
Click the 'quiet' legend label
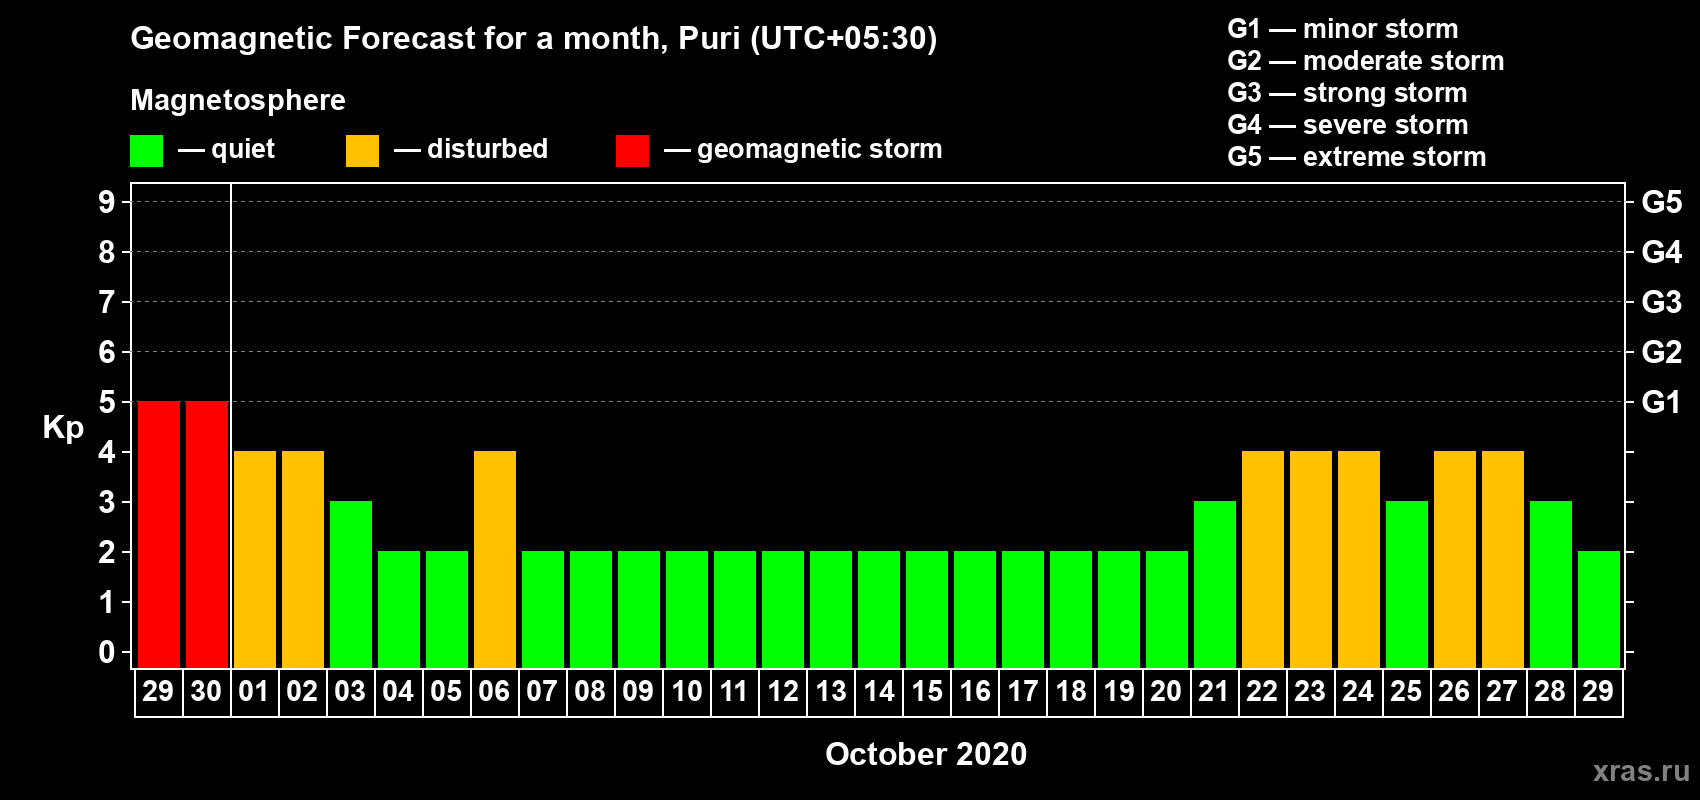pos(243,149)
